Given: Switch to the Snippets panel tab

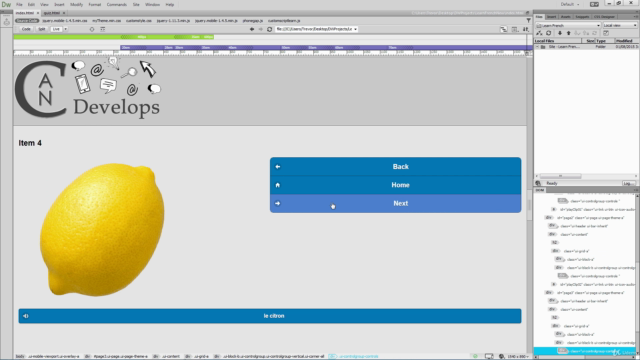Looking at the screenshot, I should click(582, 17).
